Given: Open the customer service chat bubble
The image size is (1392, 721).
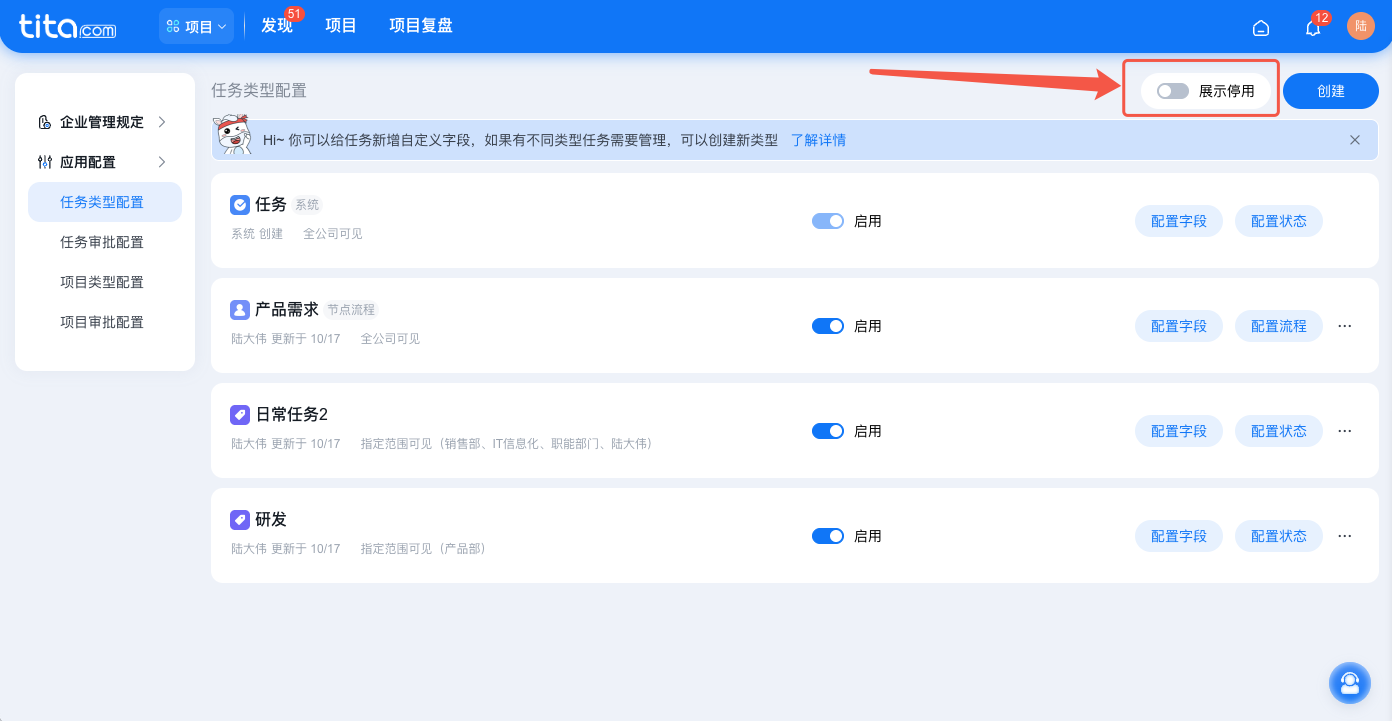Looking at the screenshot, I should pos(1350,683).
